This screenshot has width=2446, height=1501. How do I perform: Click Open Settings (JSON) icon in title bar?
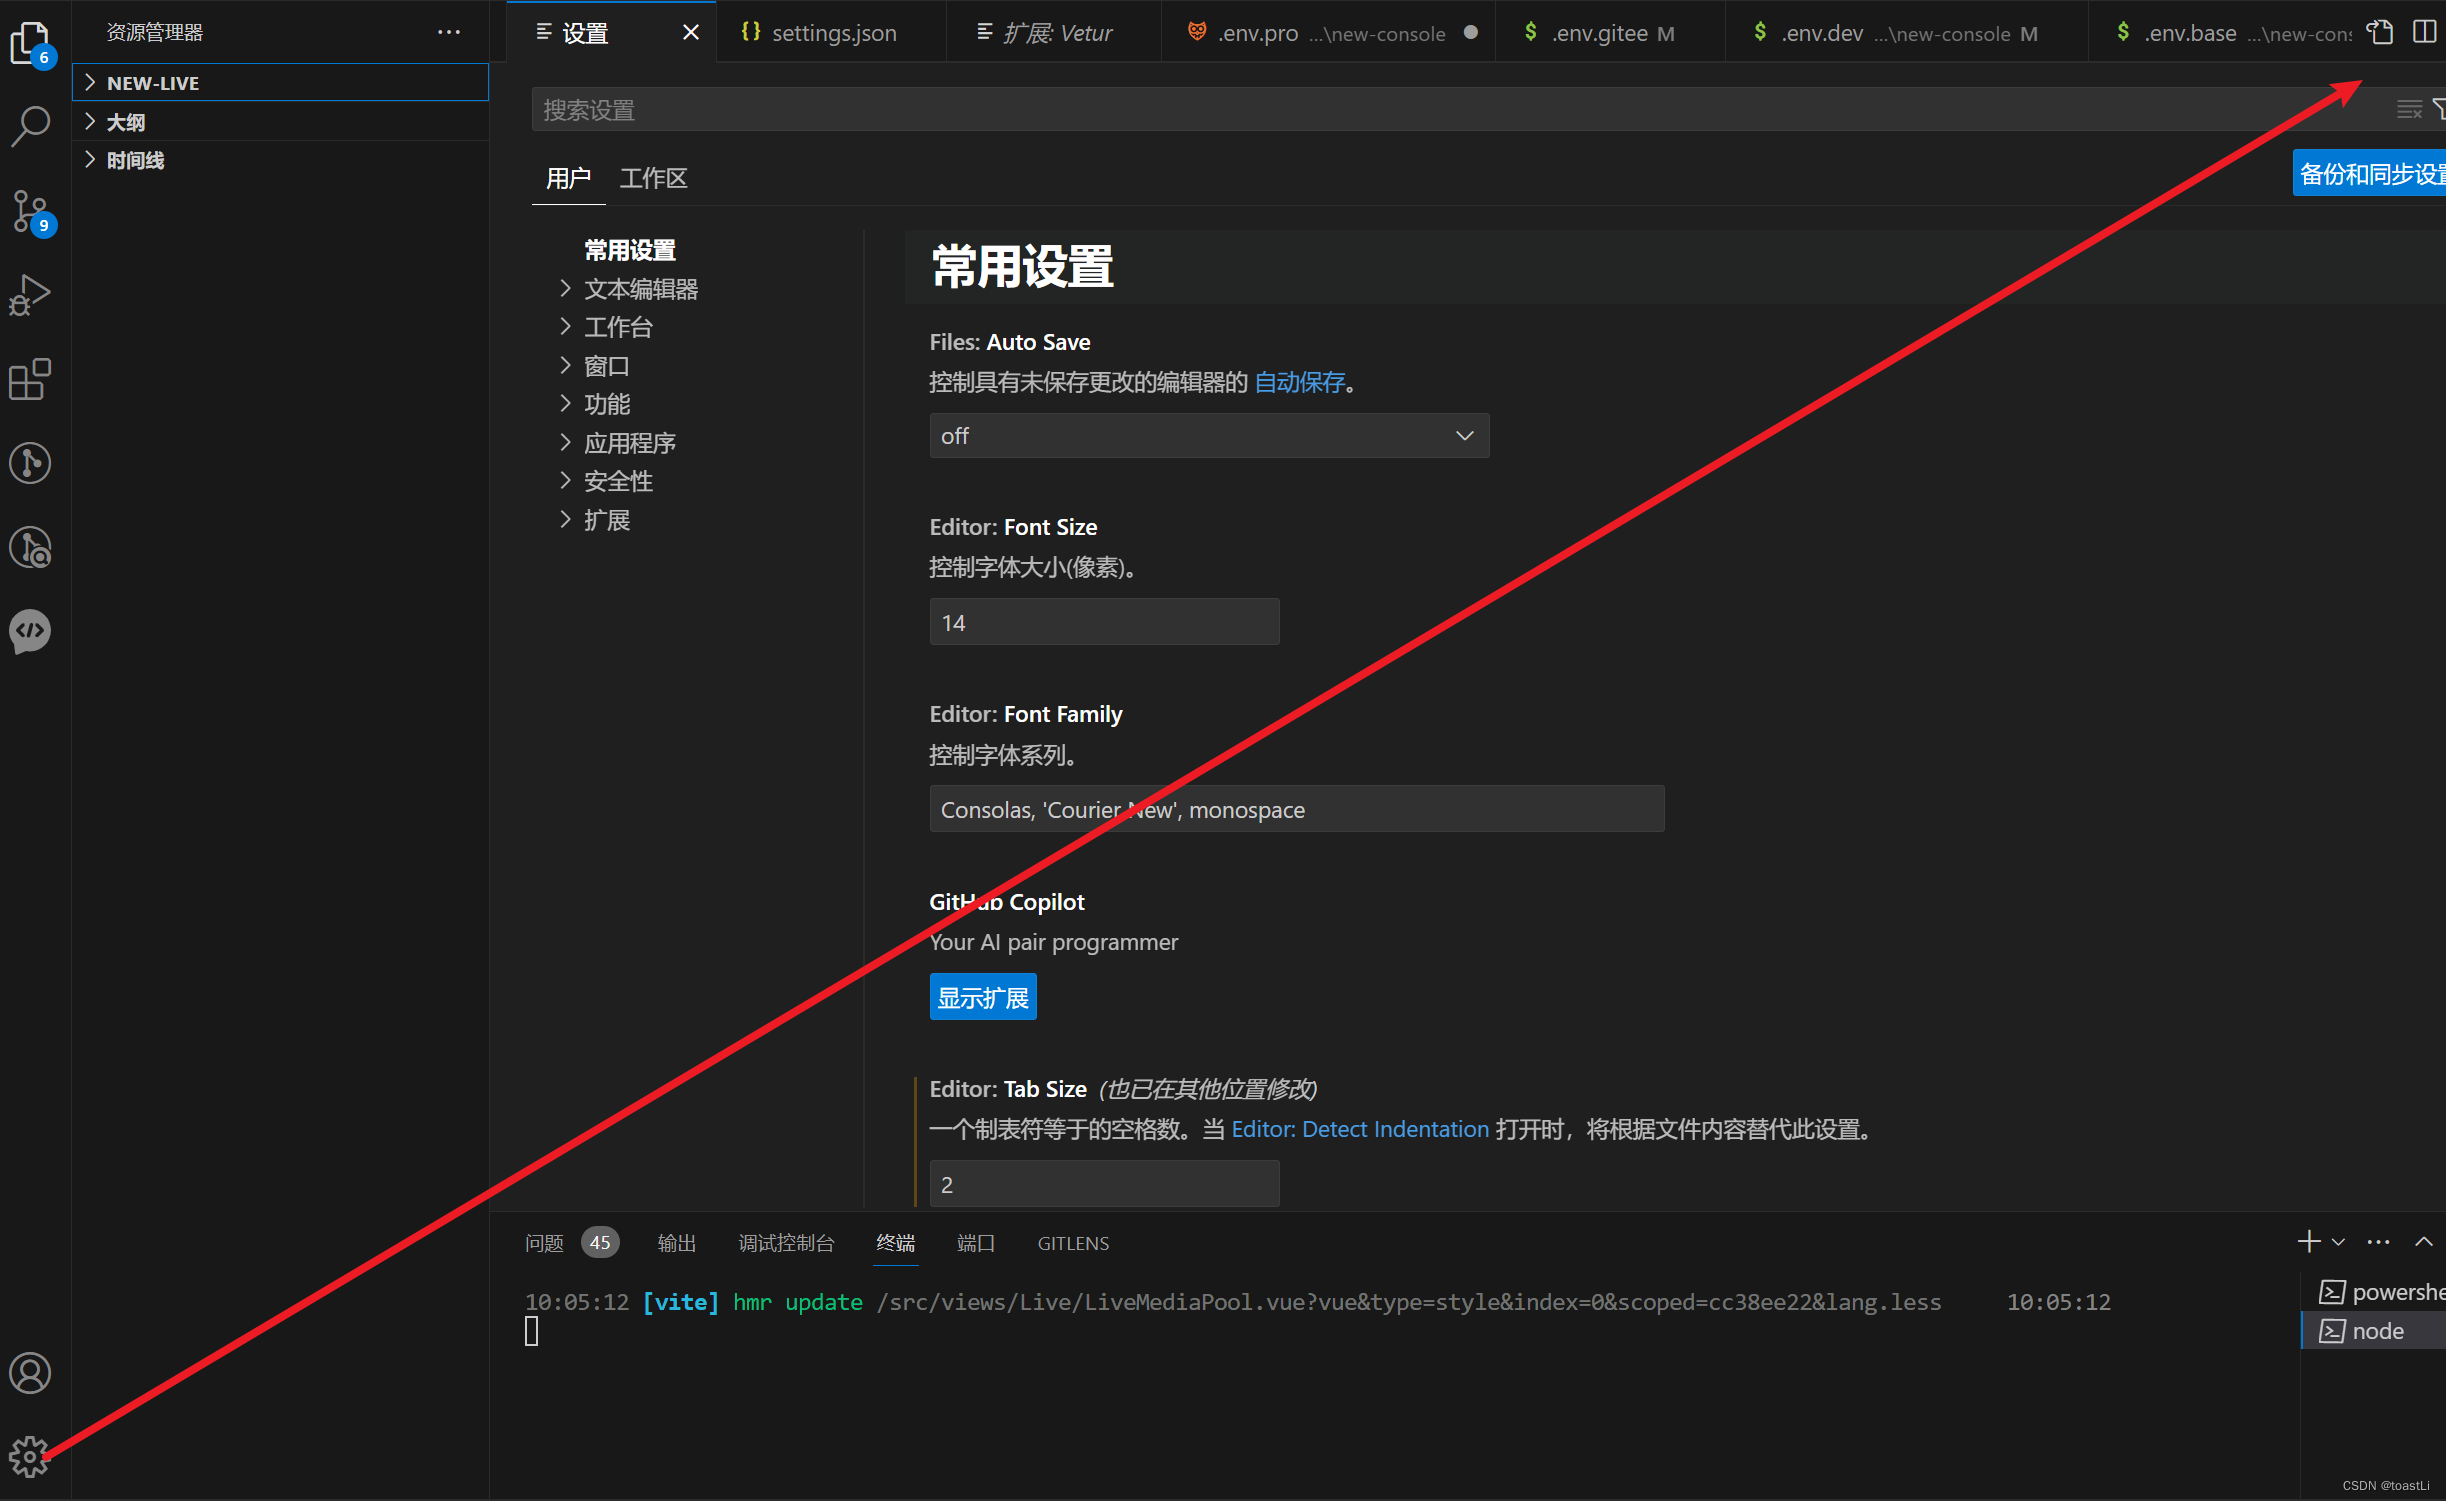coord(2380,33)
